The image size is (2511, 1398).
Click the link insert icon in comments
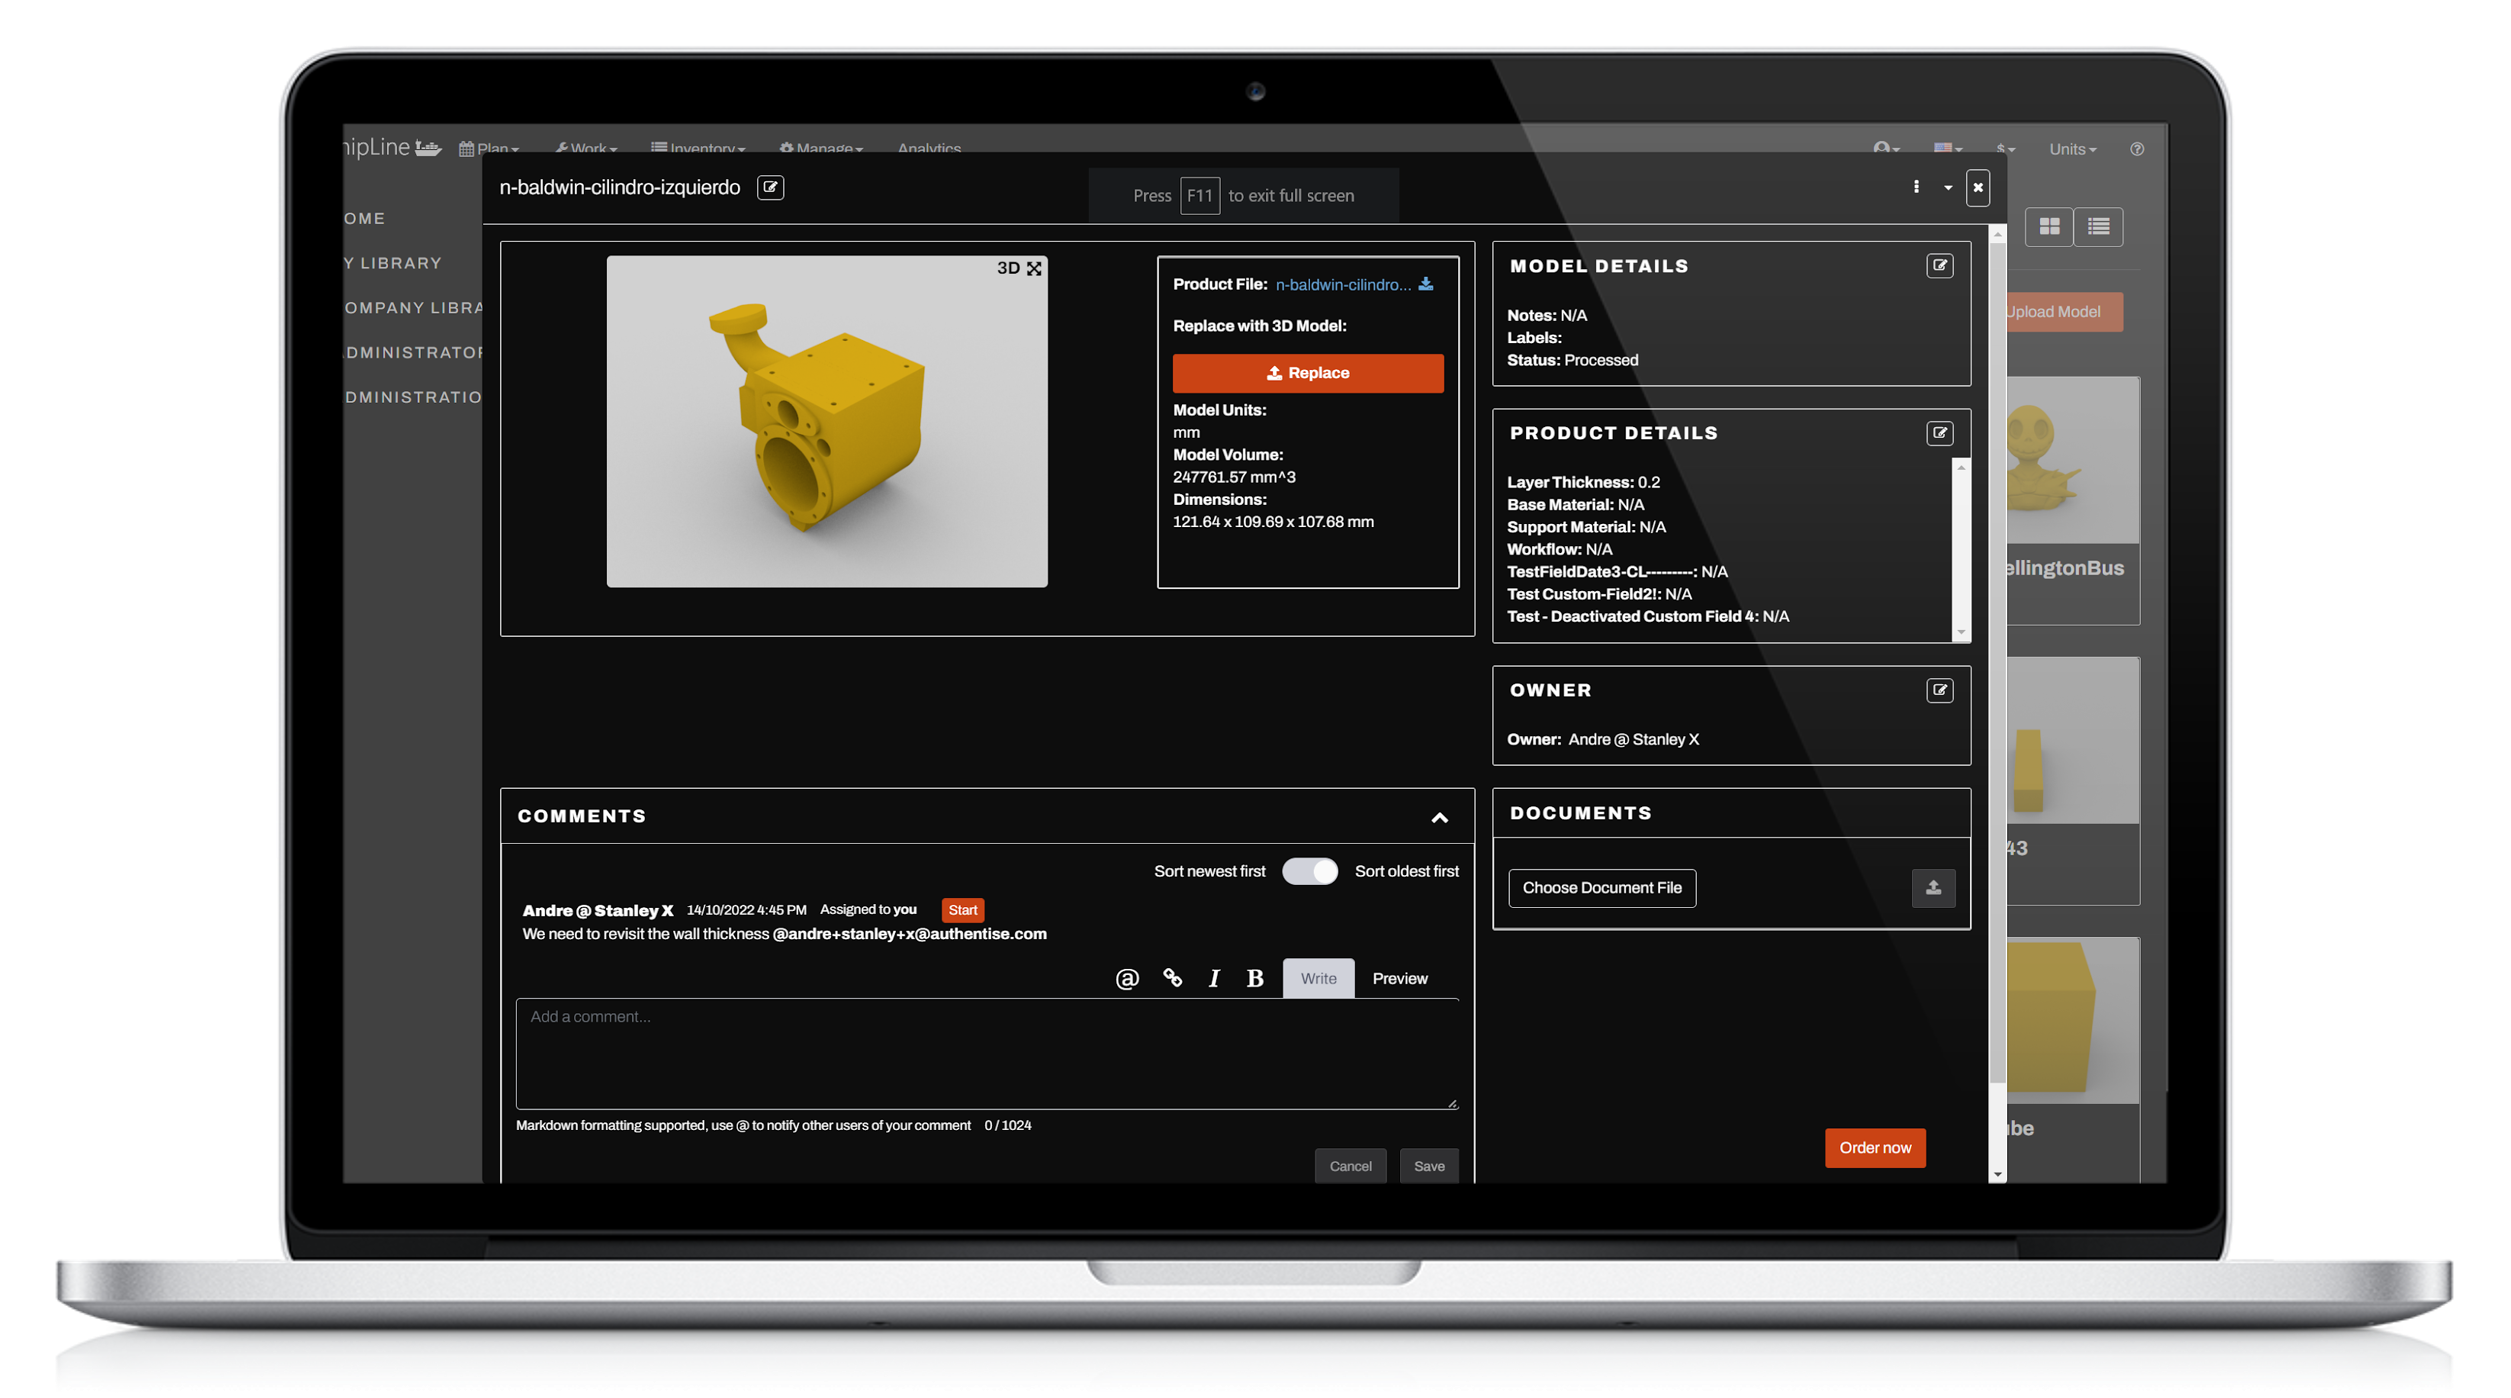(1172, 978)
